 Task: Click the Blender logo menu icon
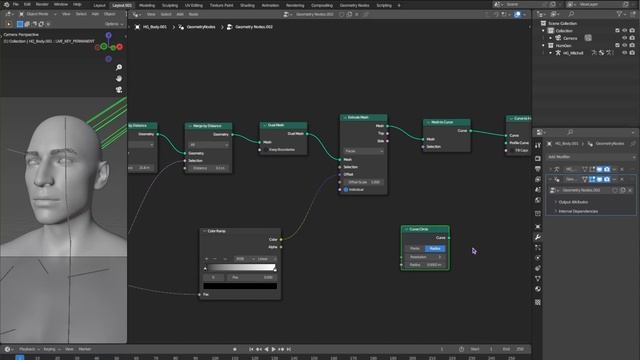6,4
